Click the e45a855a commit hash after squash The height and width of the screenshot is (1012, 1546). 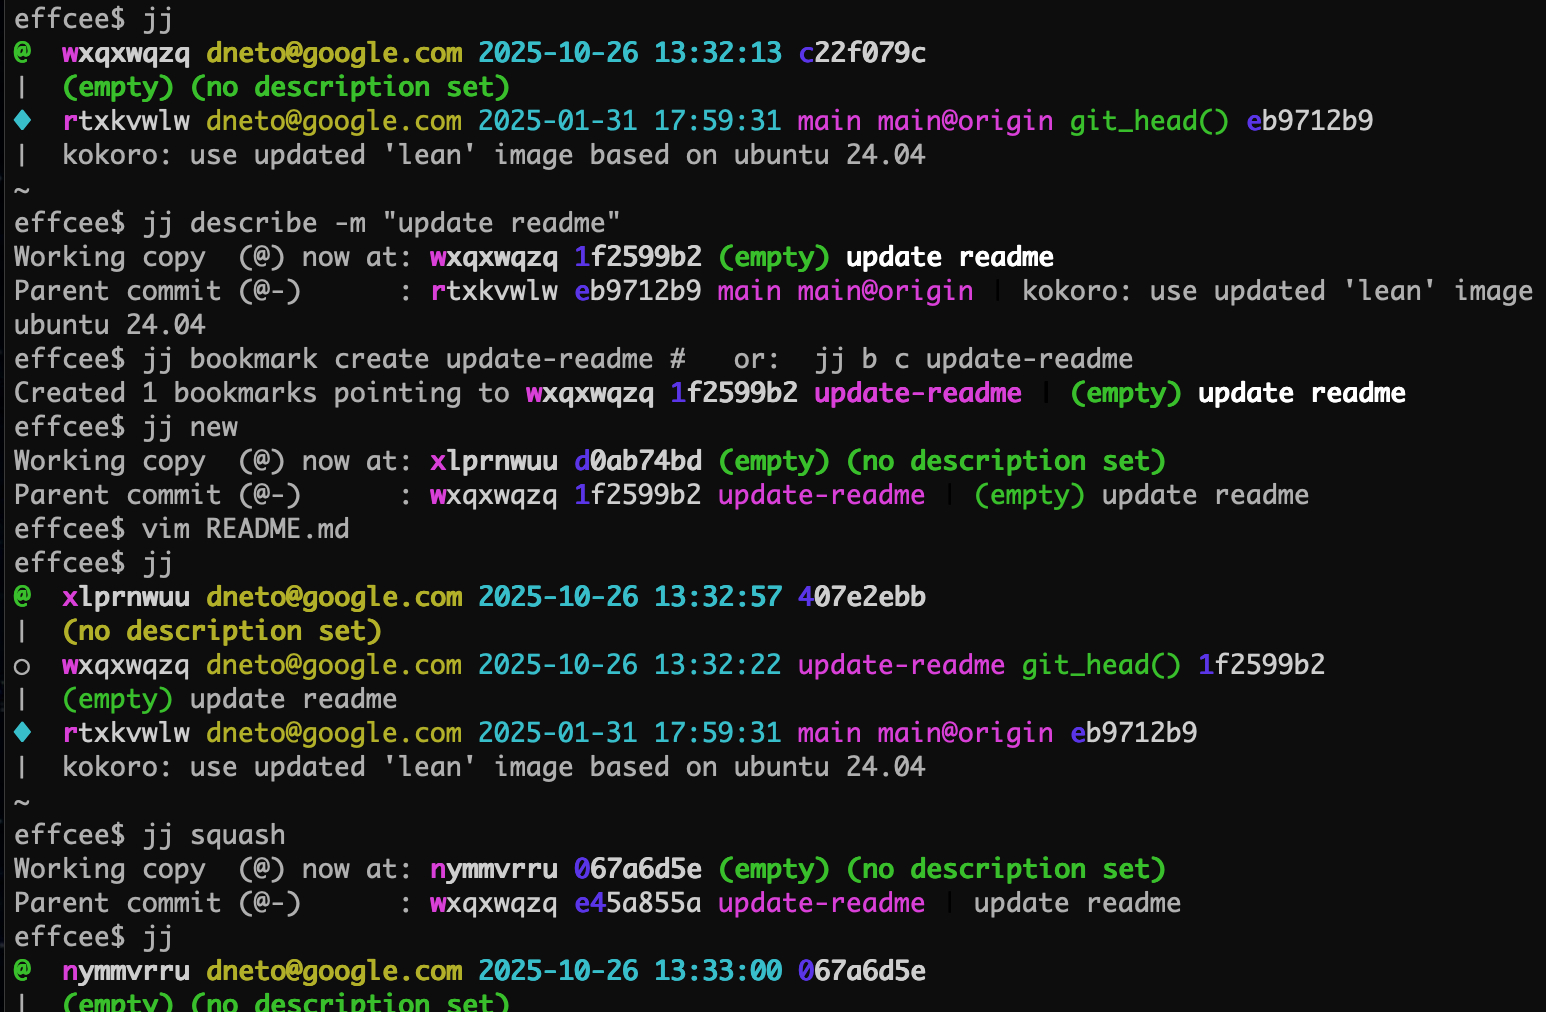[637, 902]
